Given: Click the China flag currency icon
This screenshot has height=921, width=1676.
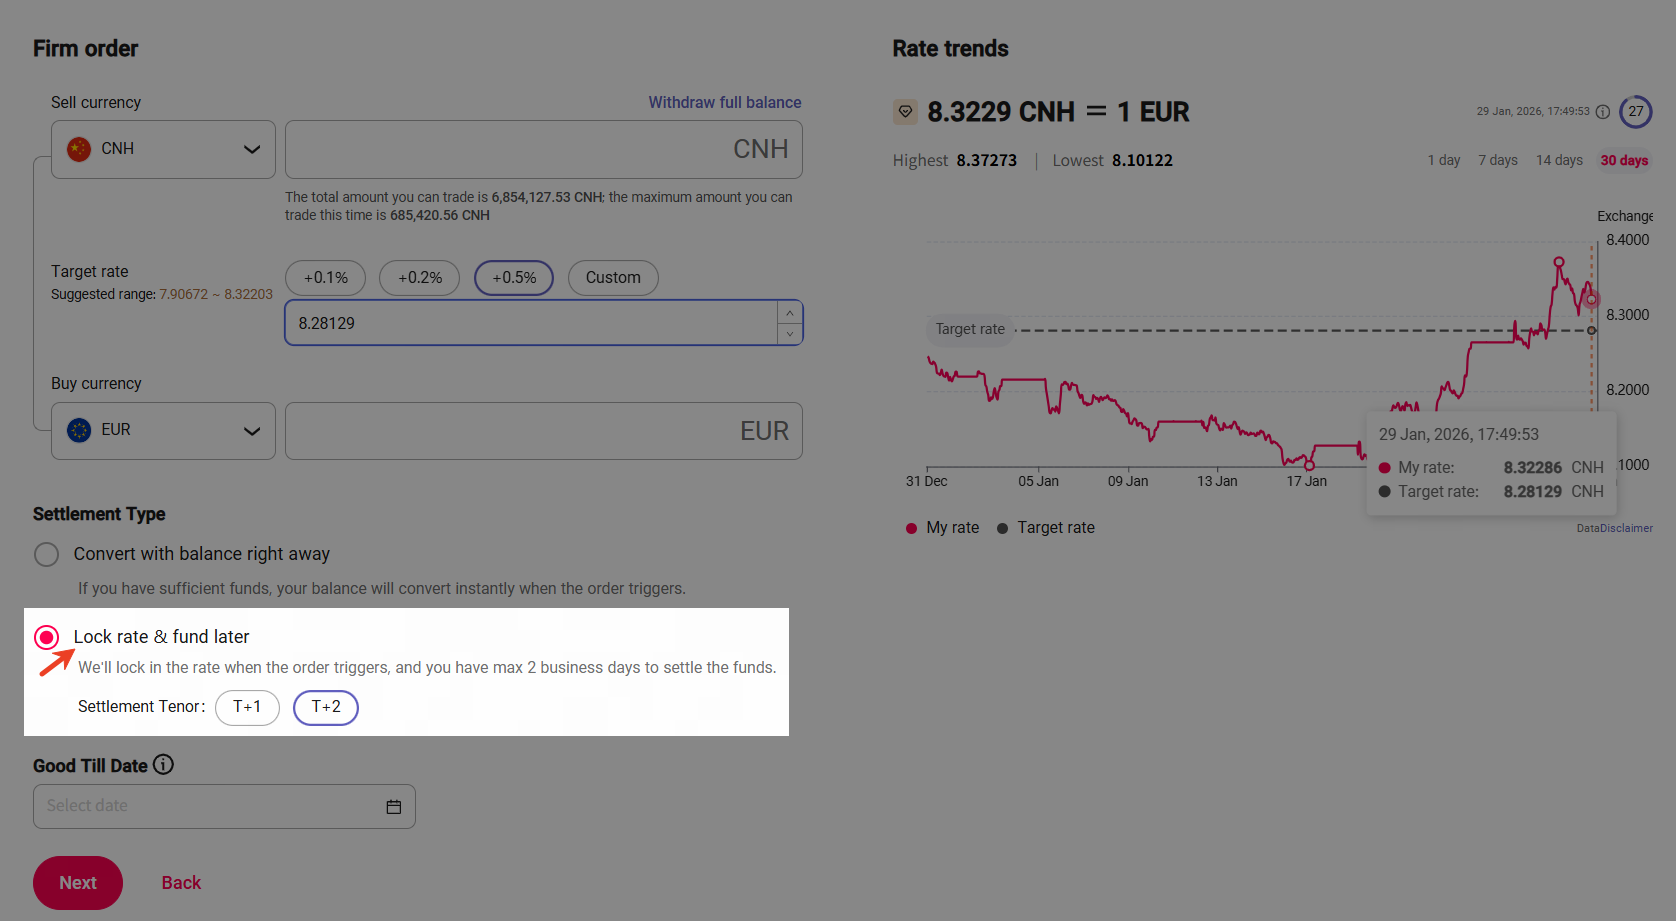Looking at the screenshot, I should tap(79, 149).
